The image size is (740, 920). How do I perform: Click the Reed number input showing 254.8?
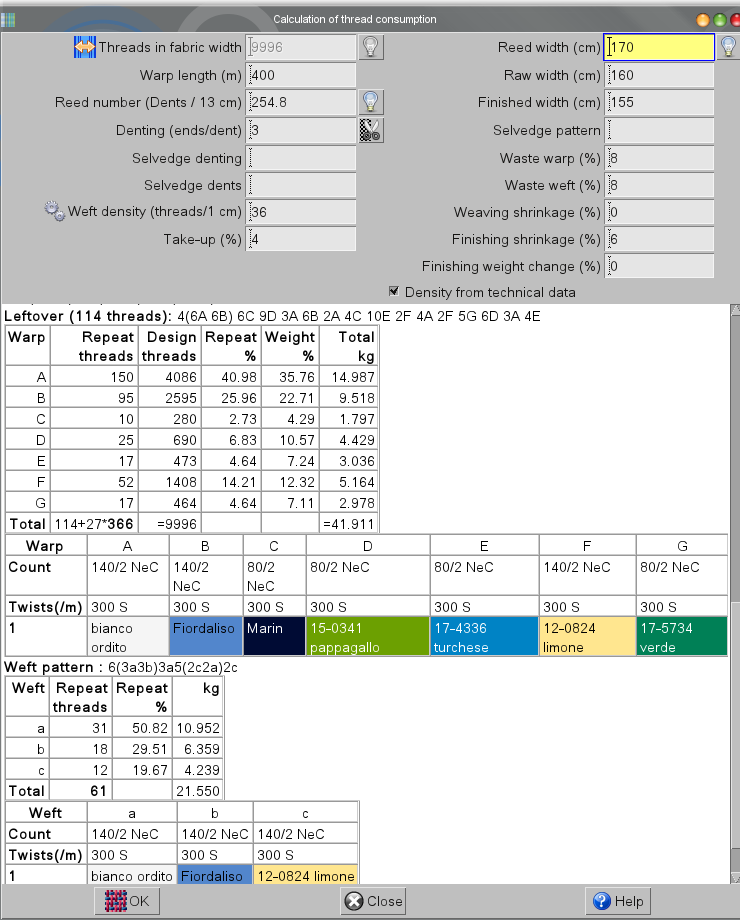click(300, 102)
